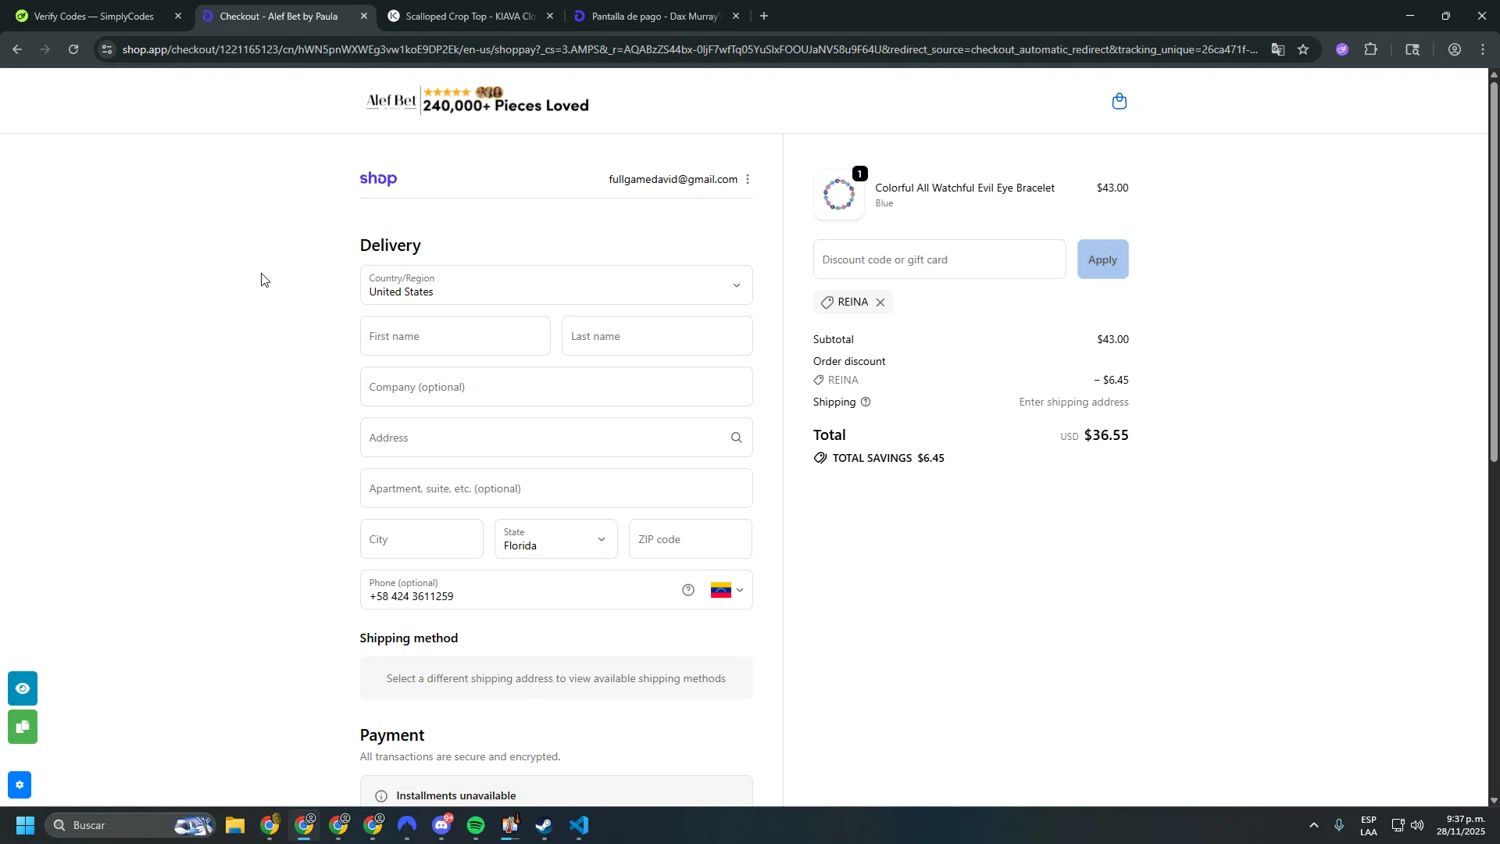Reload the page
Viewport: 1500px width, 844px height.
(x=73, y=49)
